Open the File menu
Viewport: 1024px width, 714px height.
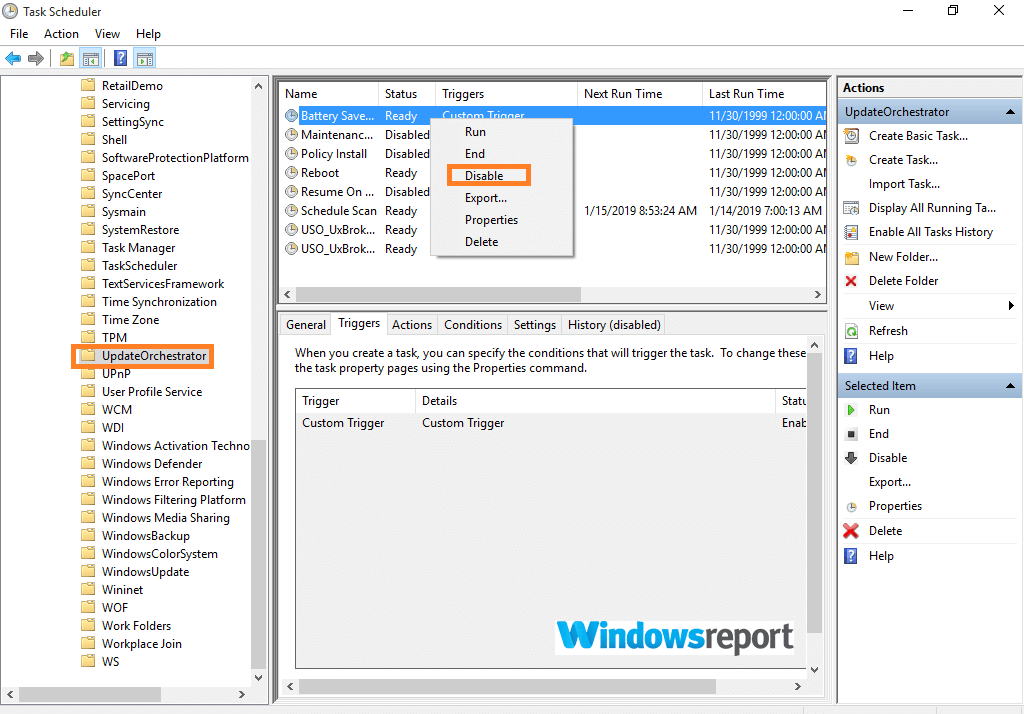(19, 34)
